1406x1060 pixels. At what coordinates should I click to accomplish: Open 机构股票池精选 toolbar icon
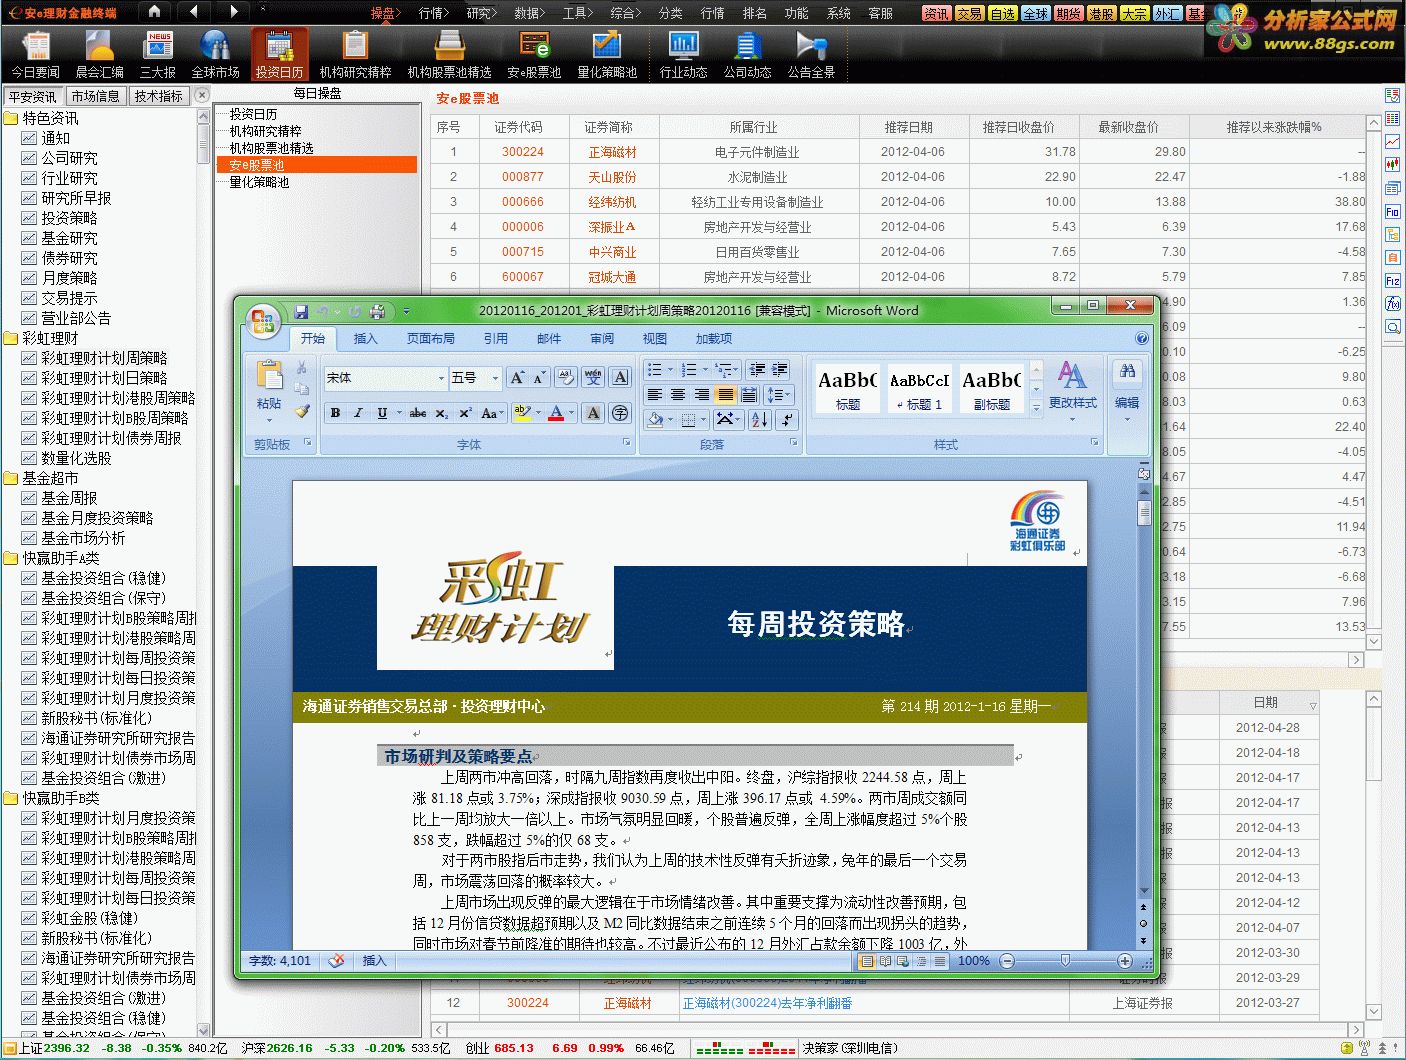point(450,54)
